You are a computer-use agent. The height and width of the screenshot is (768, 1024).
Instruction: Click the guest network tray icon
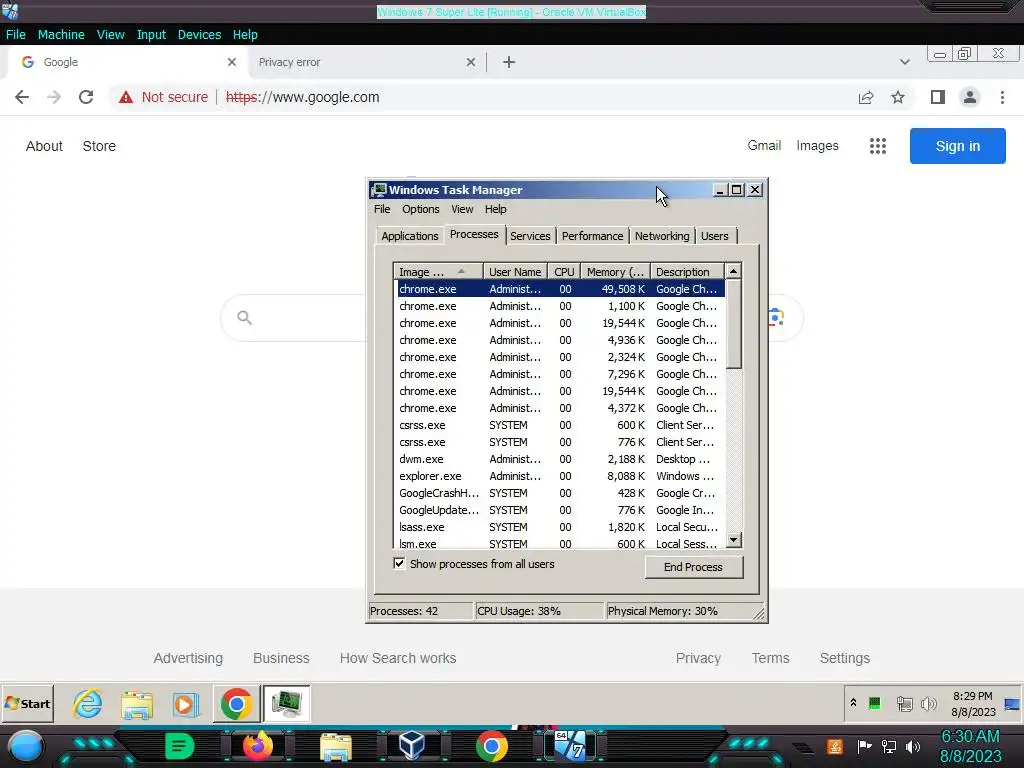904,704
